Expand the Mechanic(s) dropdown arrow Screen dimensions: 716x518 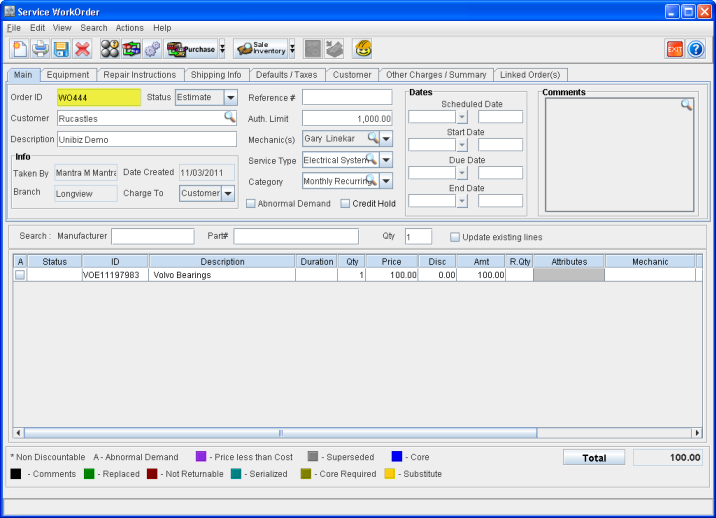[x=386, y=138]
